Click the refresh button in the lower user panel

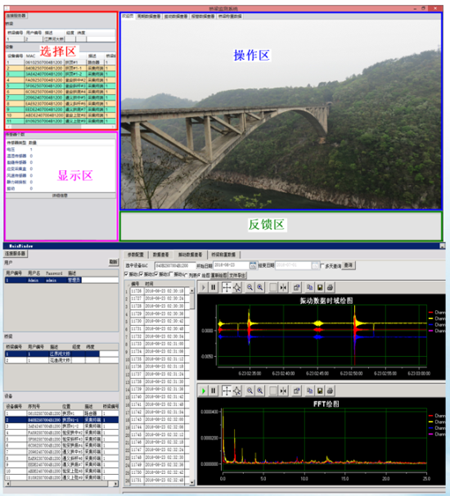[114, 262]
